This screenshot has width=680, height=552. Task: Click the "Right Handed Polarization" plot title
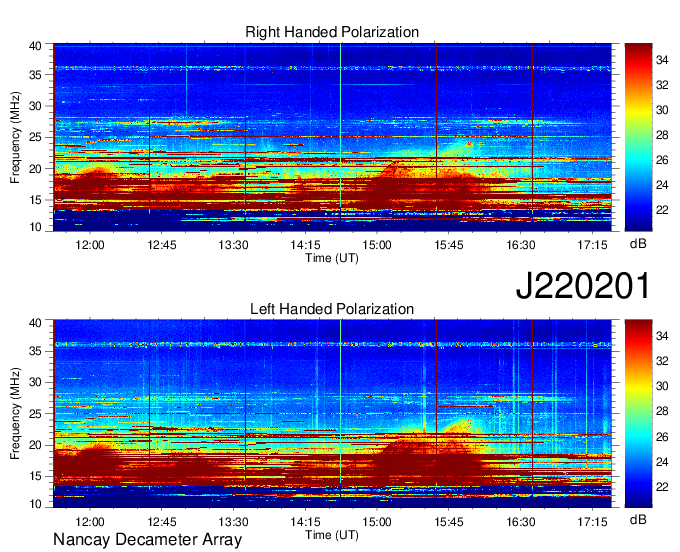[x=332, y=32]
